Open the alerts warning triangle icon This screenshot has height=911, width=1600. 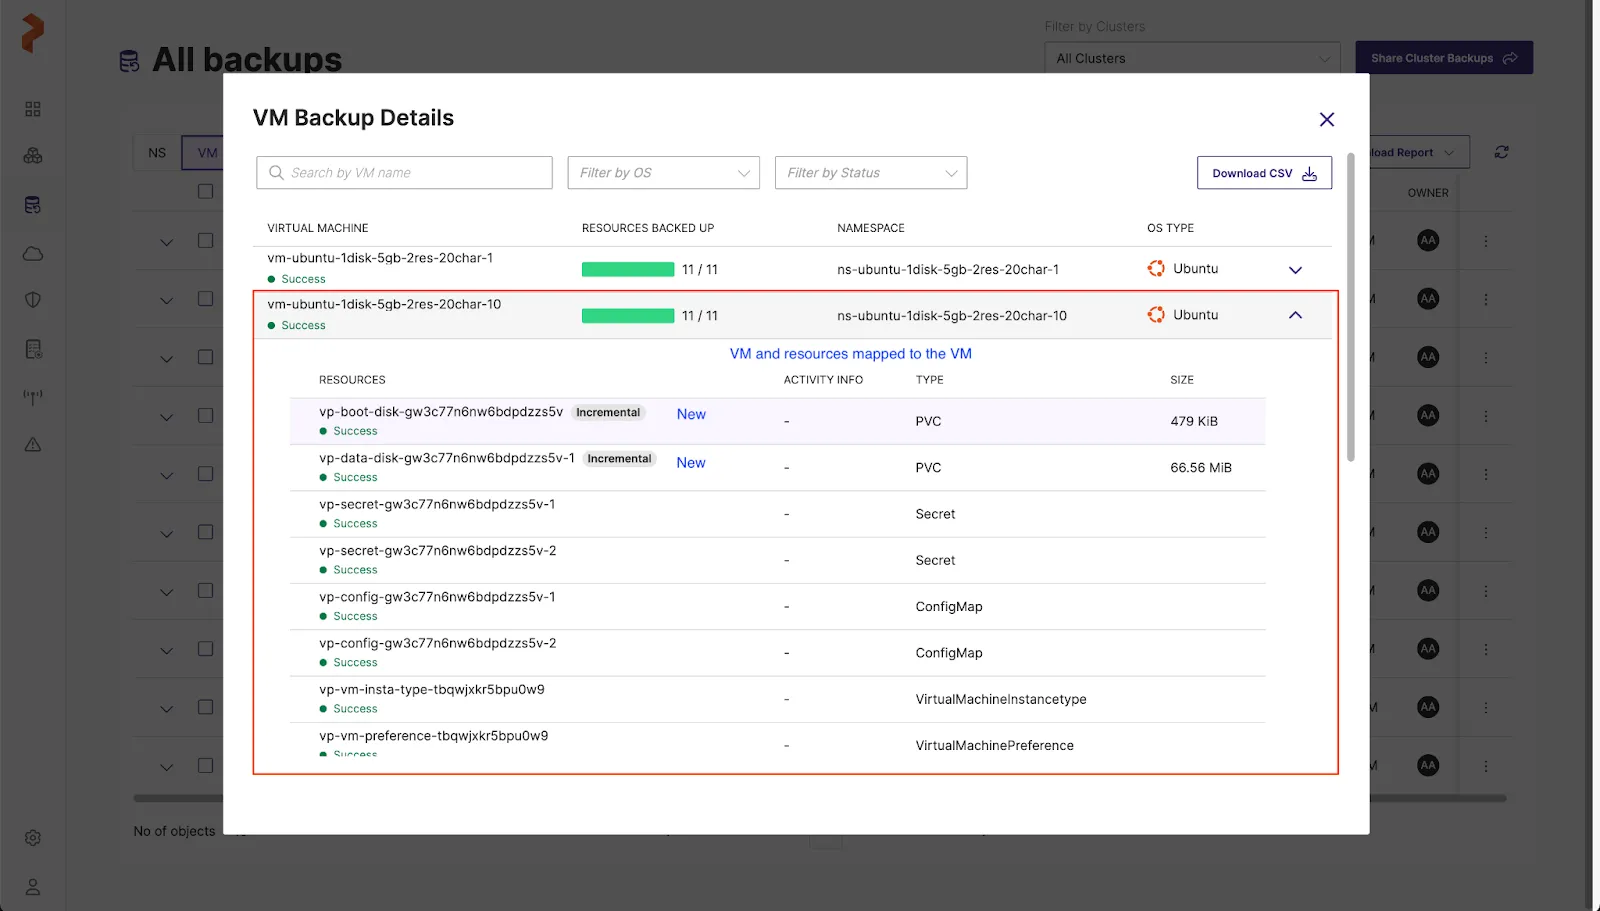pos(33,445)
